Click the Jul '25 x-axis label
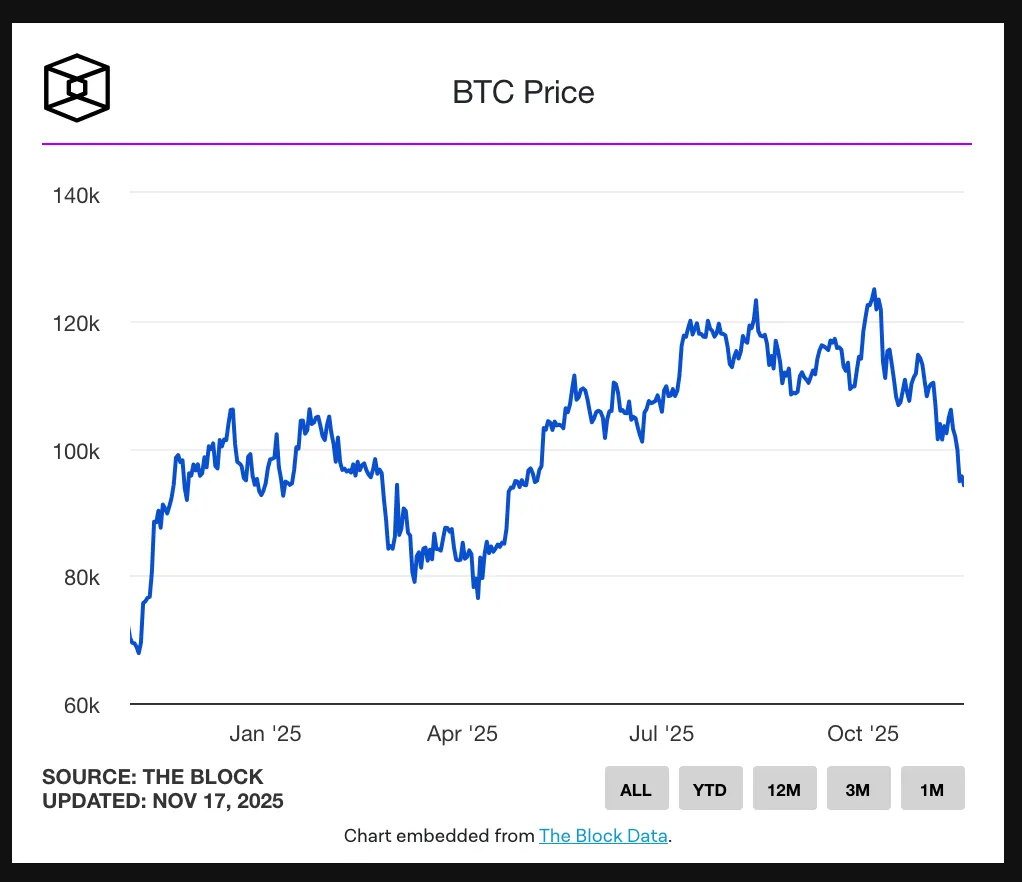This screenshot has height=882, width=1022. point(661,734)
